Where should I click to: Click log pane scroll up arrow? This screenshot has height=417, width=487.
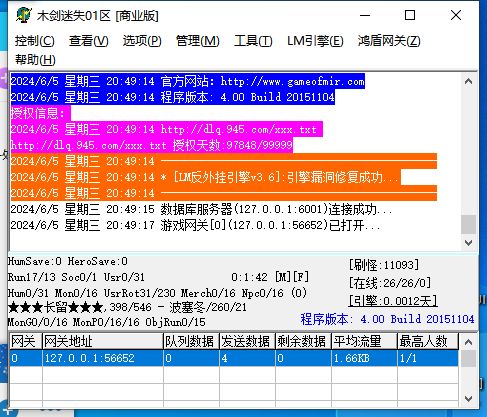click(468, 81)
